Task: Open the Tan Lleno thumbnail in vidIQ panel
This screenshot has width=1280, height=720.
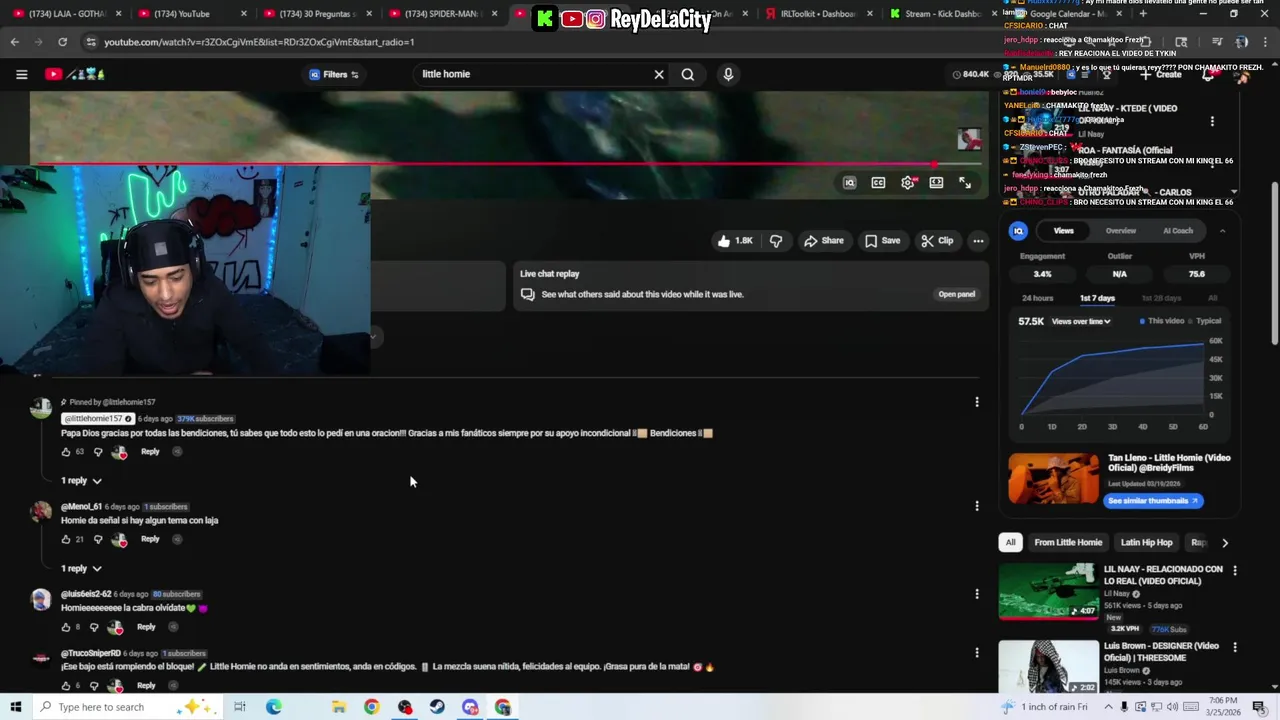Action: pyautogui.click(x=1053, y=479)
